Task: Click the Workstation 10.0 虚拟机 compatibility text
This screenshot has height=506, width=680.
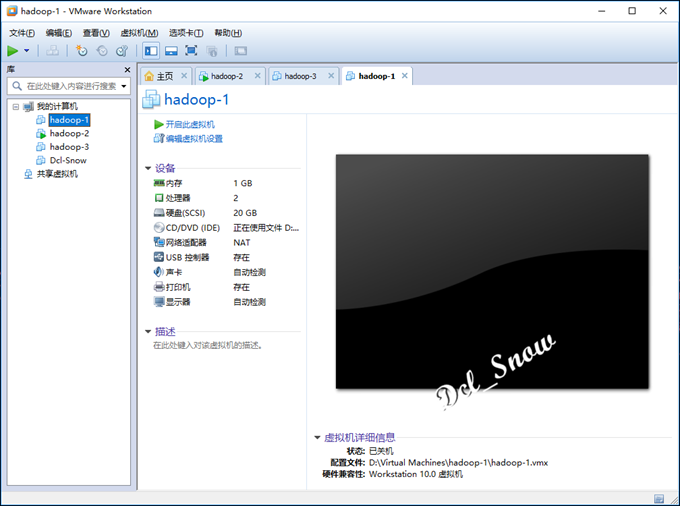Action: point(416,474)
